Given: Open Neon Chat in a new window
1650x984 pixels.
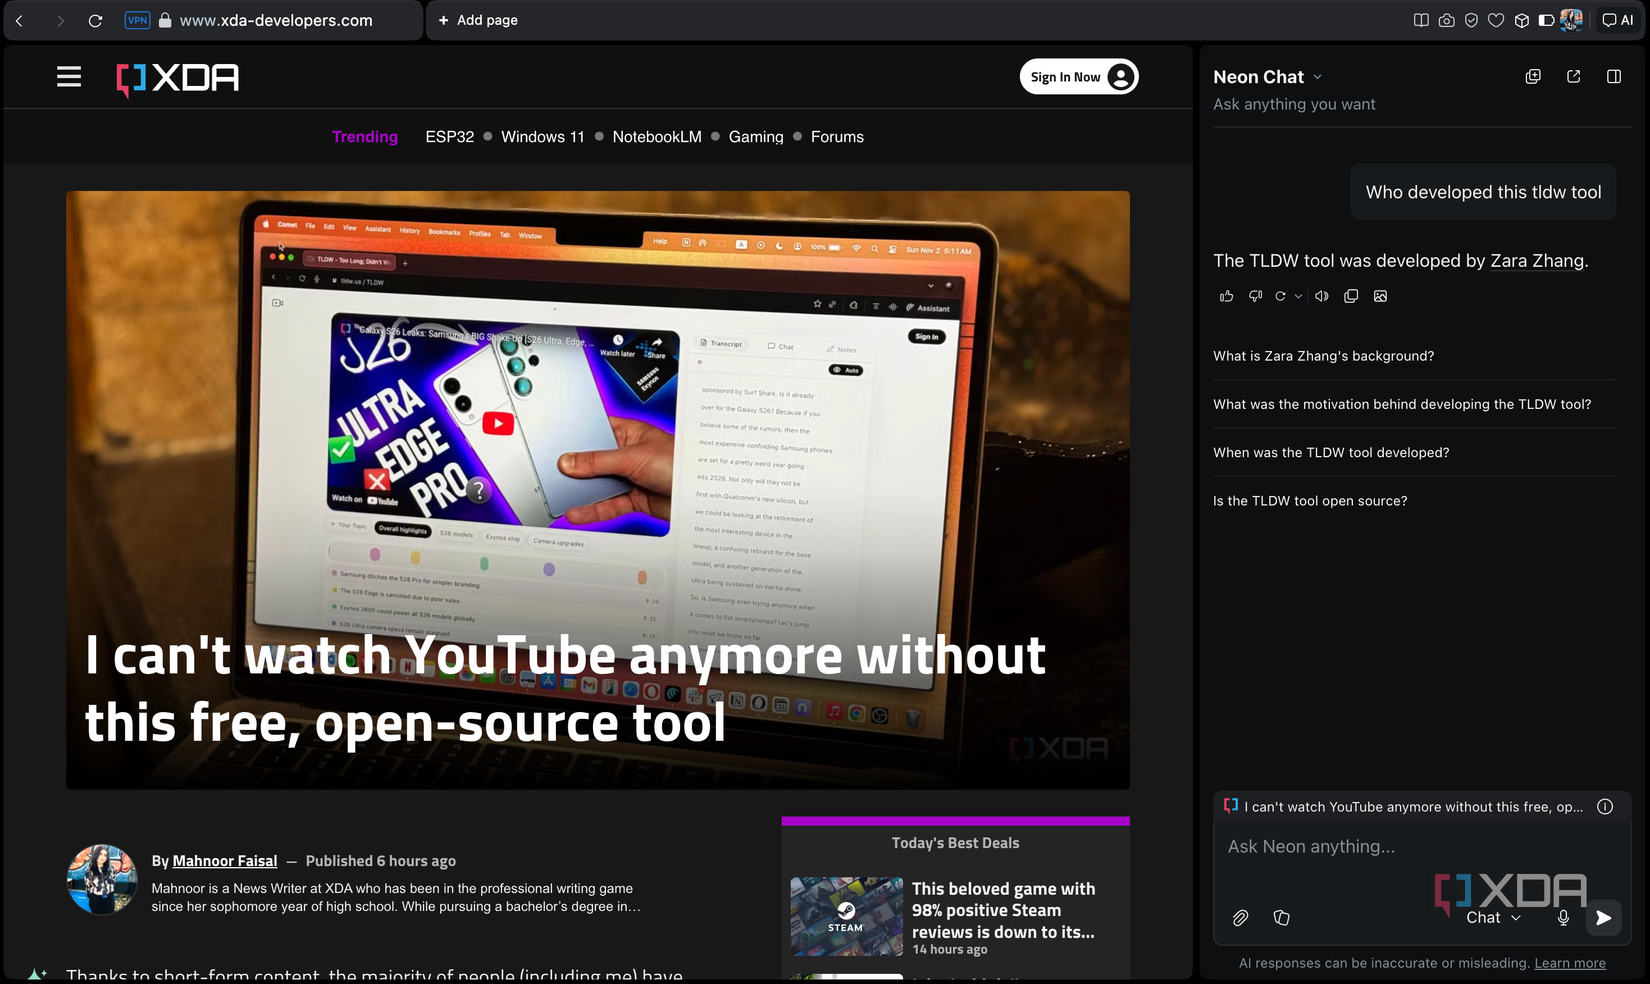Looking at the screenshot, I should (x=1573, y=77).
